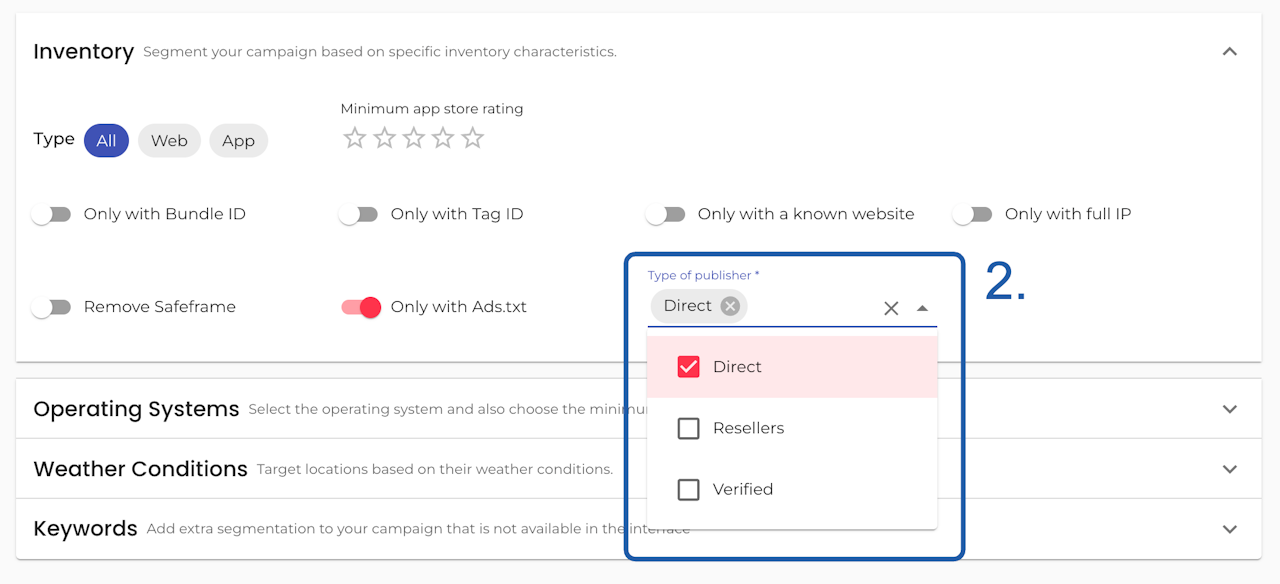Expand the Operating Systems section
Screen dimensions: 1280x584
point(1230,409)
